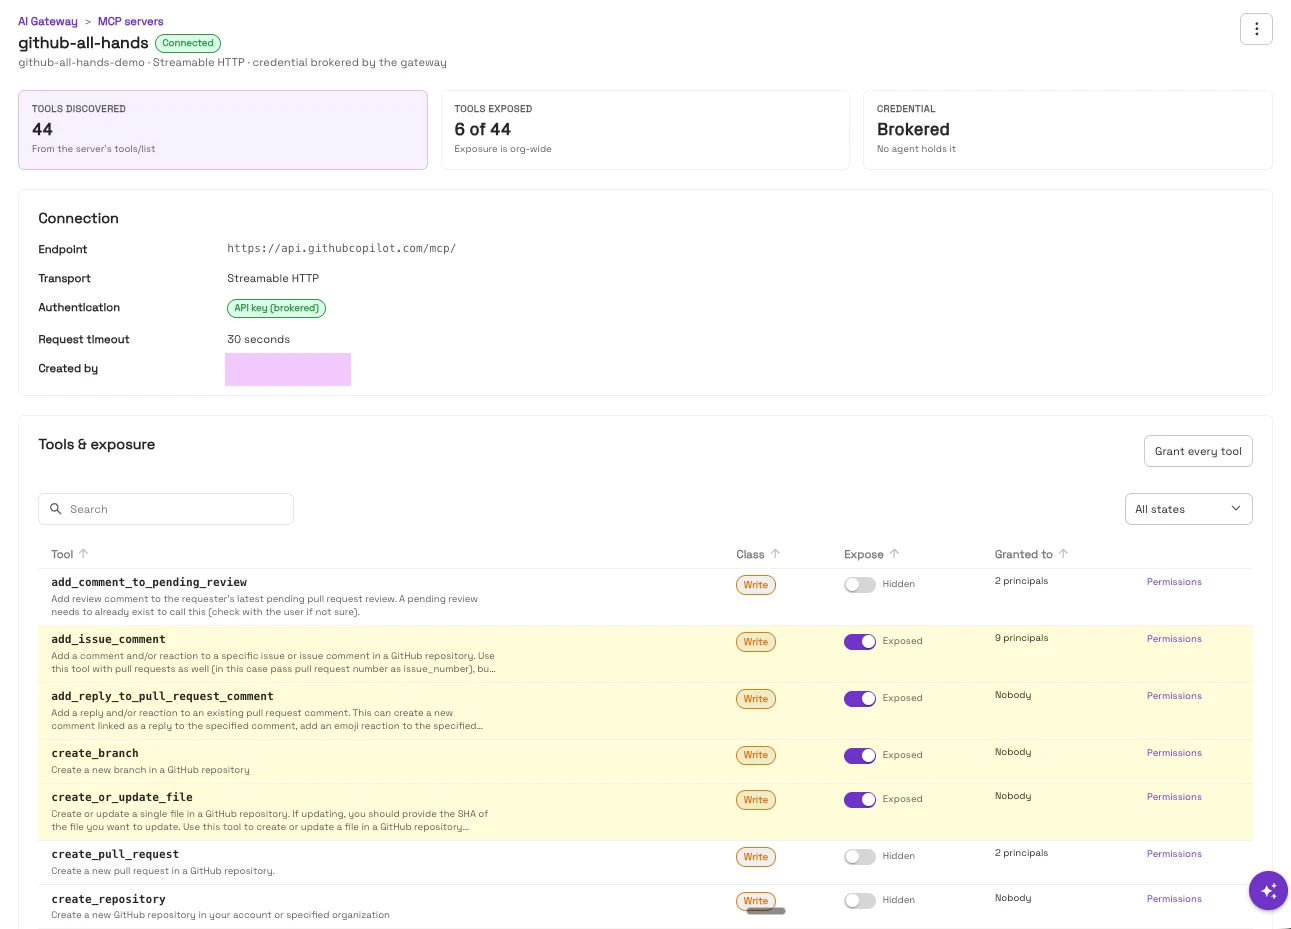Click the API key (brokered) badge
The image size is (1291, 929).
(276, 308)
